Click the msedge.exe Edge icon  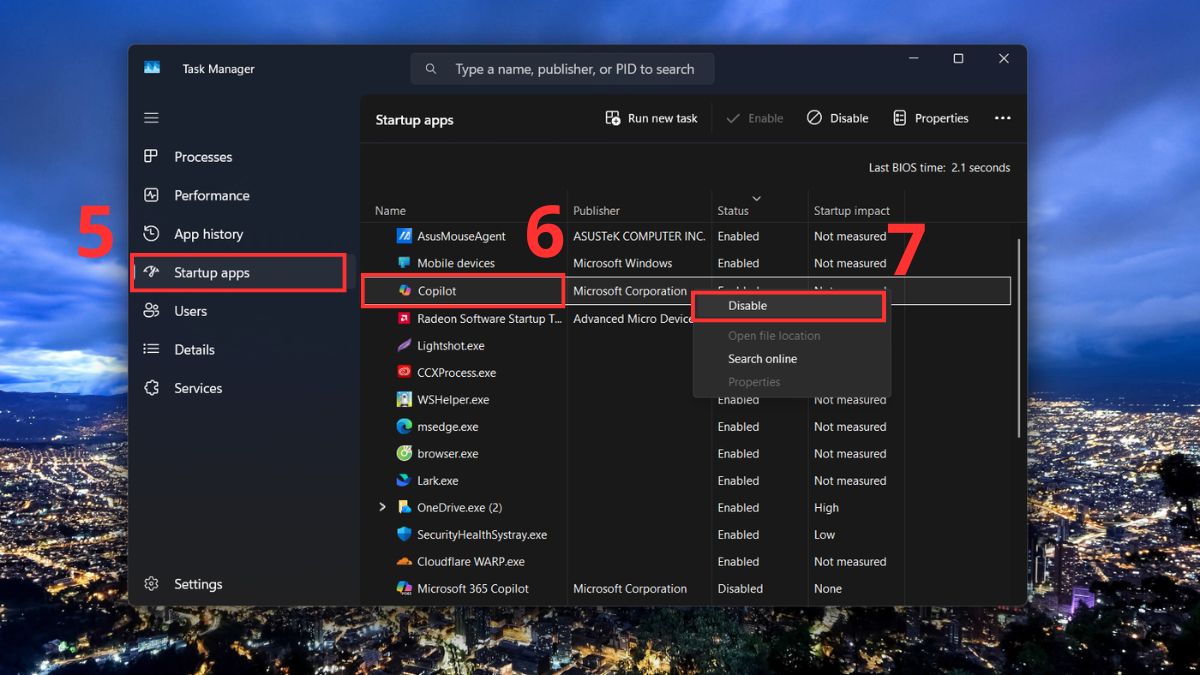(x=404, y=426)
